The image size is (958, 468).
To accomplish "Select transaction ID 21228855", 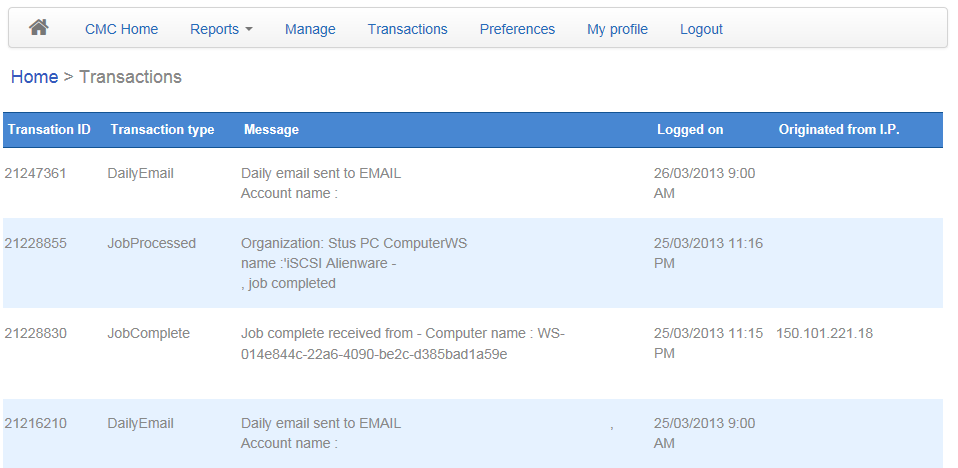I will [36, 243].
